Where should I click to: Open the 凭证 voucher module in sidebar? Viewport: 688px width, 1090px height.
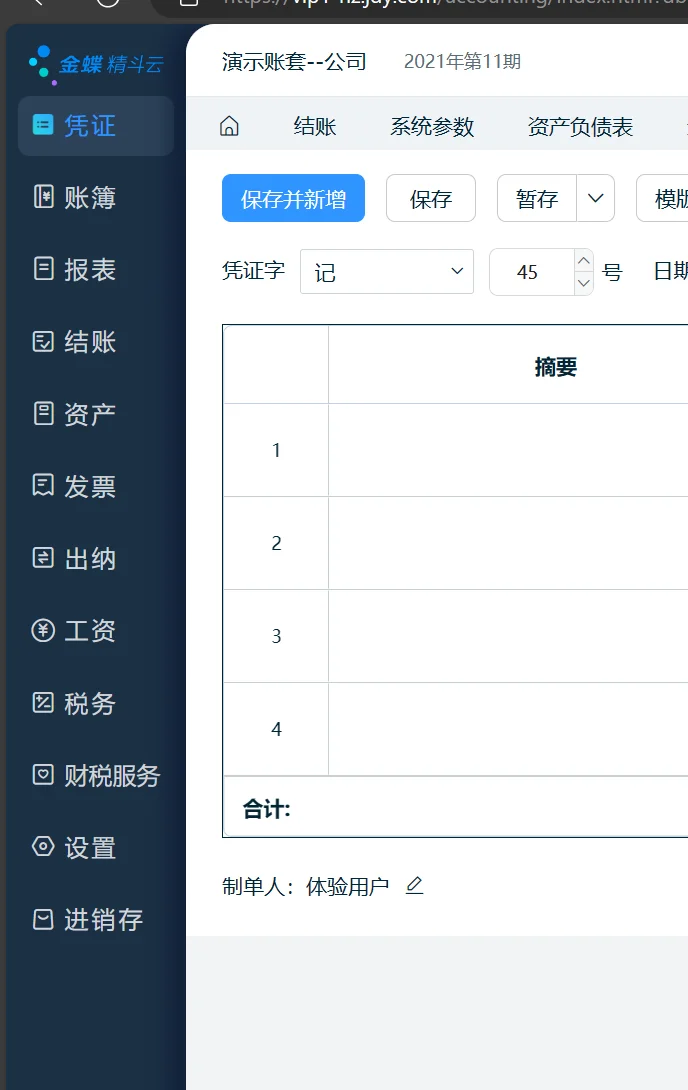[x=96, y=126]
